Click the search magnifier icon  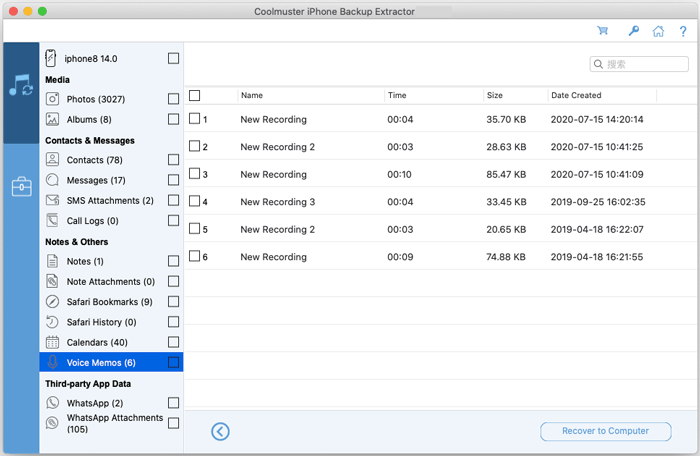[x=599, y=64]
